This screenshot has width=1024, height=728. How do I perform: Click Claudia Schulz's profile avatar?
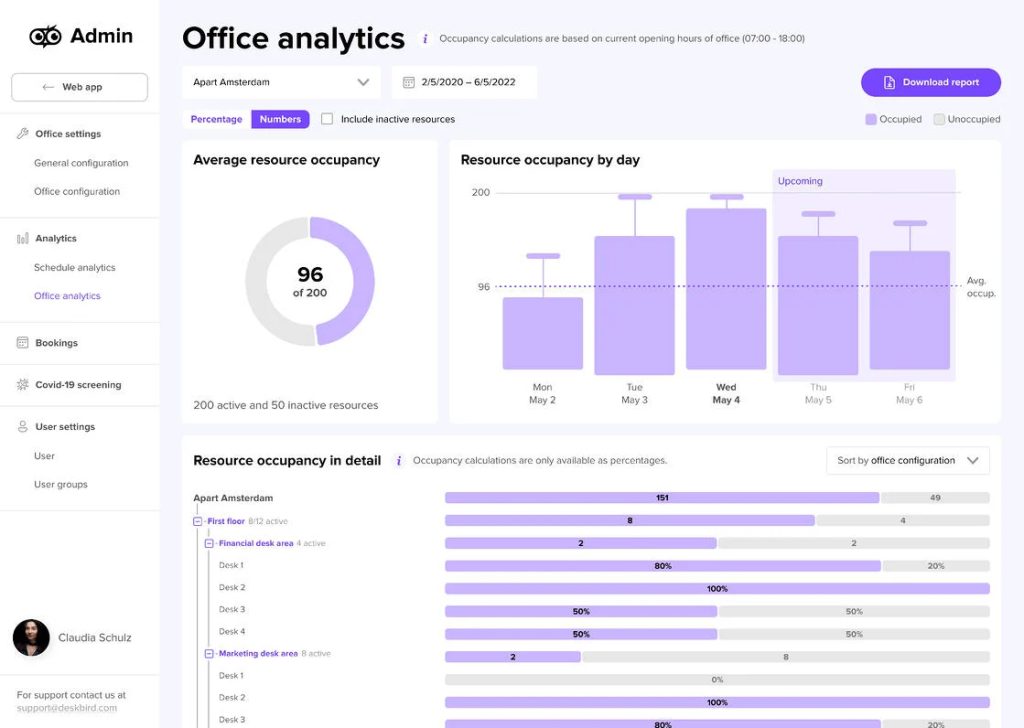tap(31, 637)
